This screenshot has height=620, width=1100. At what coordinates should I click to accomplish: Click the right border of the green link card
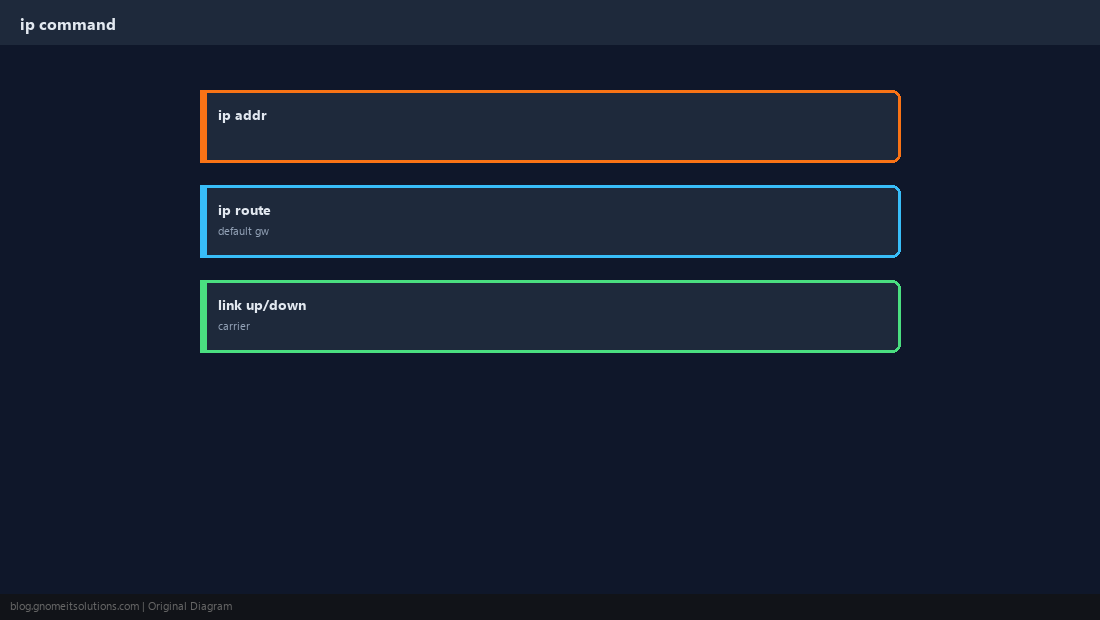(x=899, y=316)
